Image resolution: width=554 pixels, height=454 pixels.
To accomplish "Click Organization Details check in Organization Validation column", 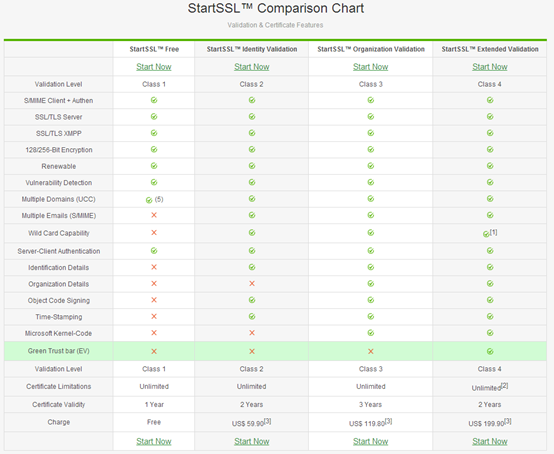I will [x=371, y=283].
